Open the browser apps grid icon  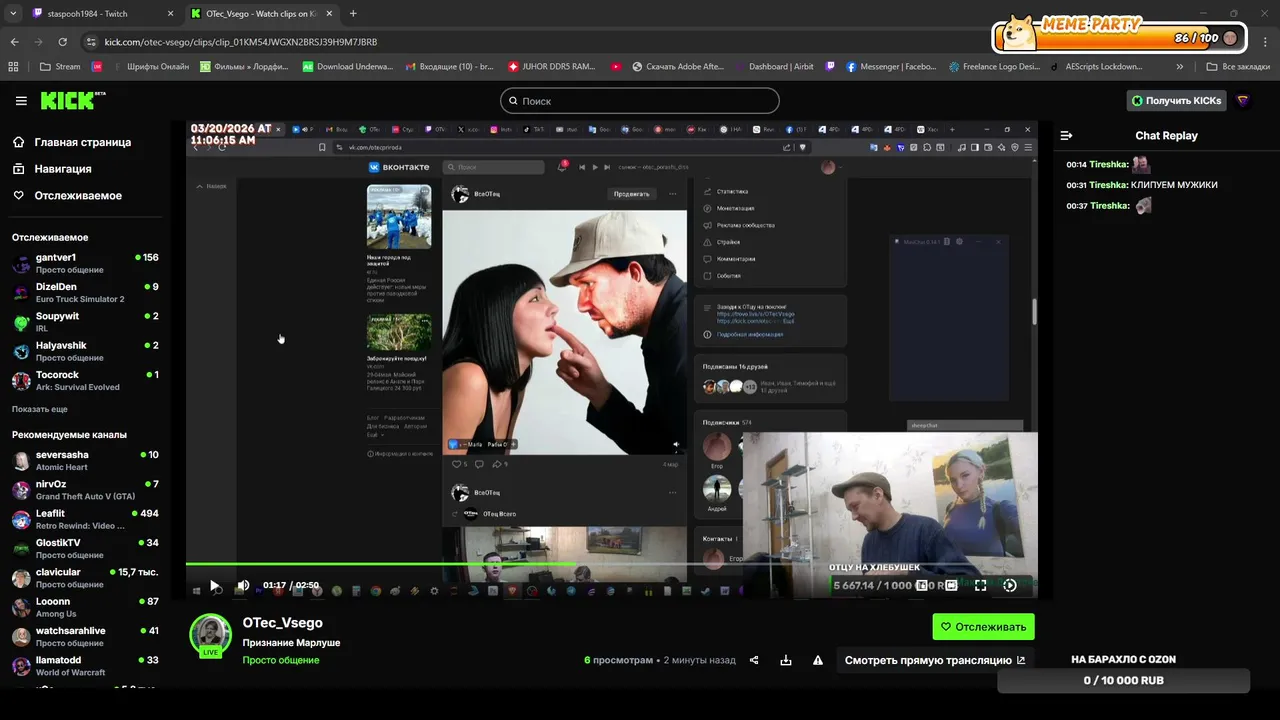click(13, 67)
